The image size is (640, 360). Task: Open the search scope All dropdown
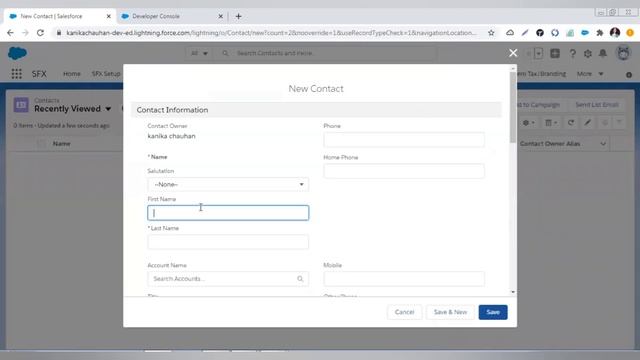tap(199, 53)
